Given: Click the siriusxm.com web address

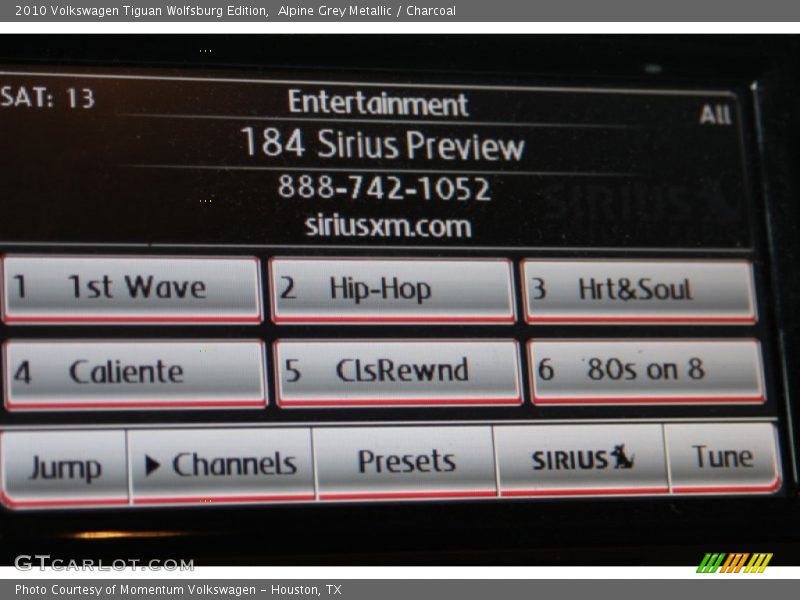Looking at the screenshot, I should tap(387, 226).
